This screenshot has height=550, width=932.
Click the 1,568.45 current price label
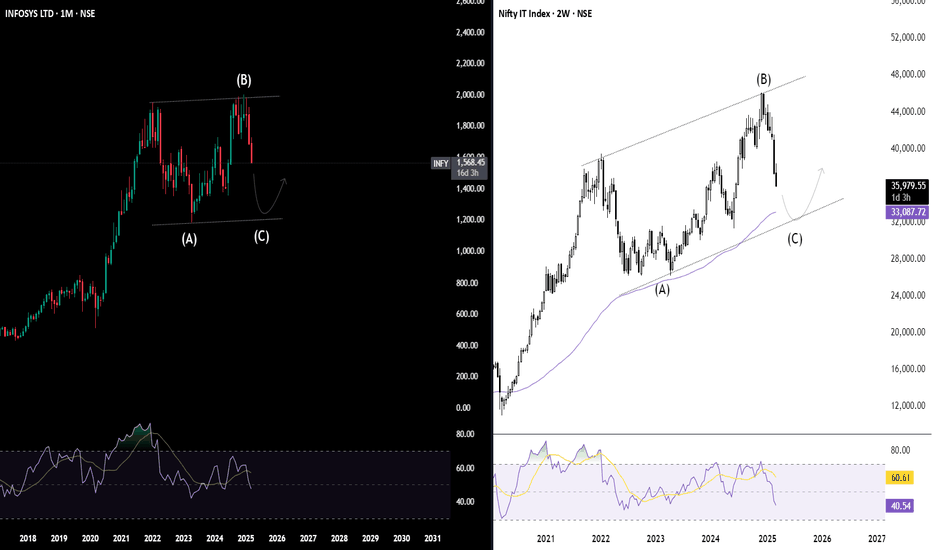pos(470,162)
